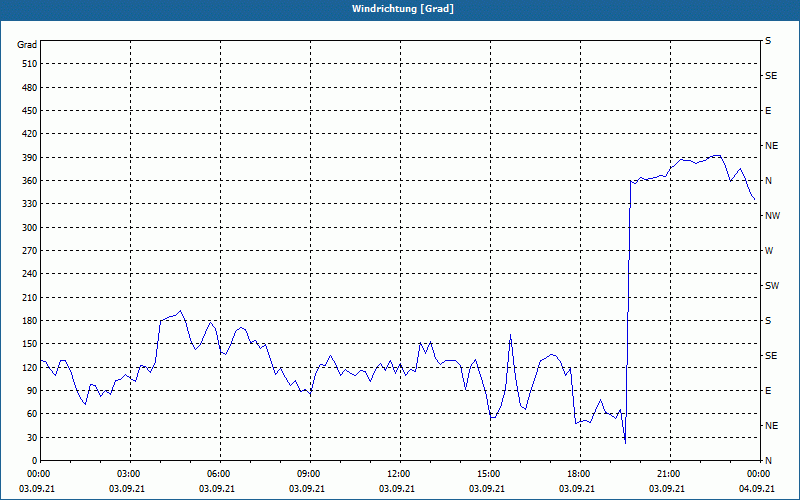Viewport: 800px width, 500px height.
Task: Click the 60 y-axis value
Action: click(x=32, y=414)
